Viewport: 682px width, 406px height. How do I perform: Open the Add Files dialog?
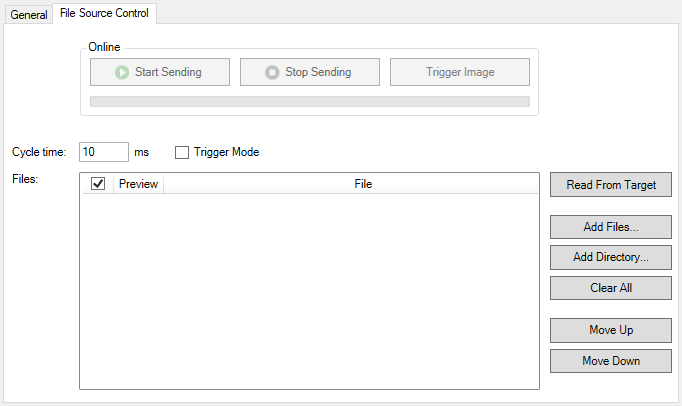click(611, 227)
